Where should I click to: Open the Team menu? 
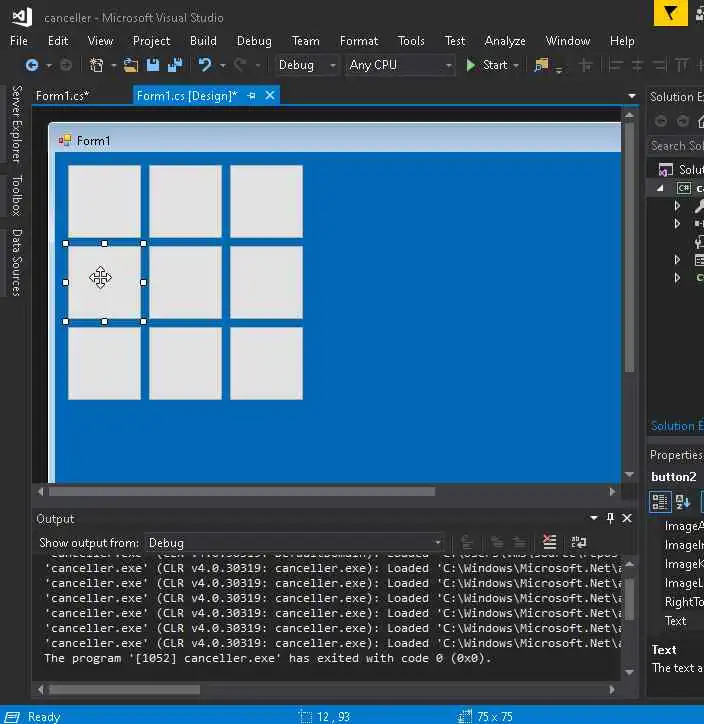(x=305, y=41)
